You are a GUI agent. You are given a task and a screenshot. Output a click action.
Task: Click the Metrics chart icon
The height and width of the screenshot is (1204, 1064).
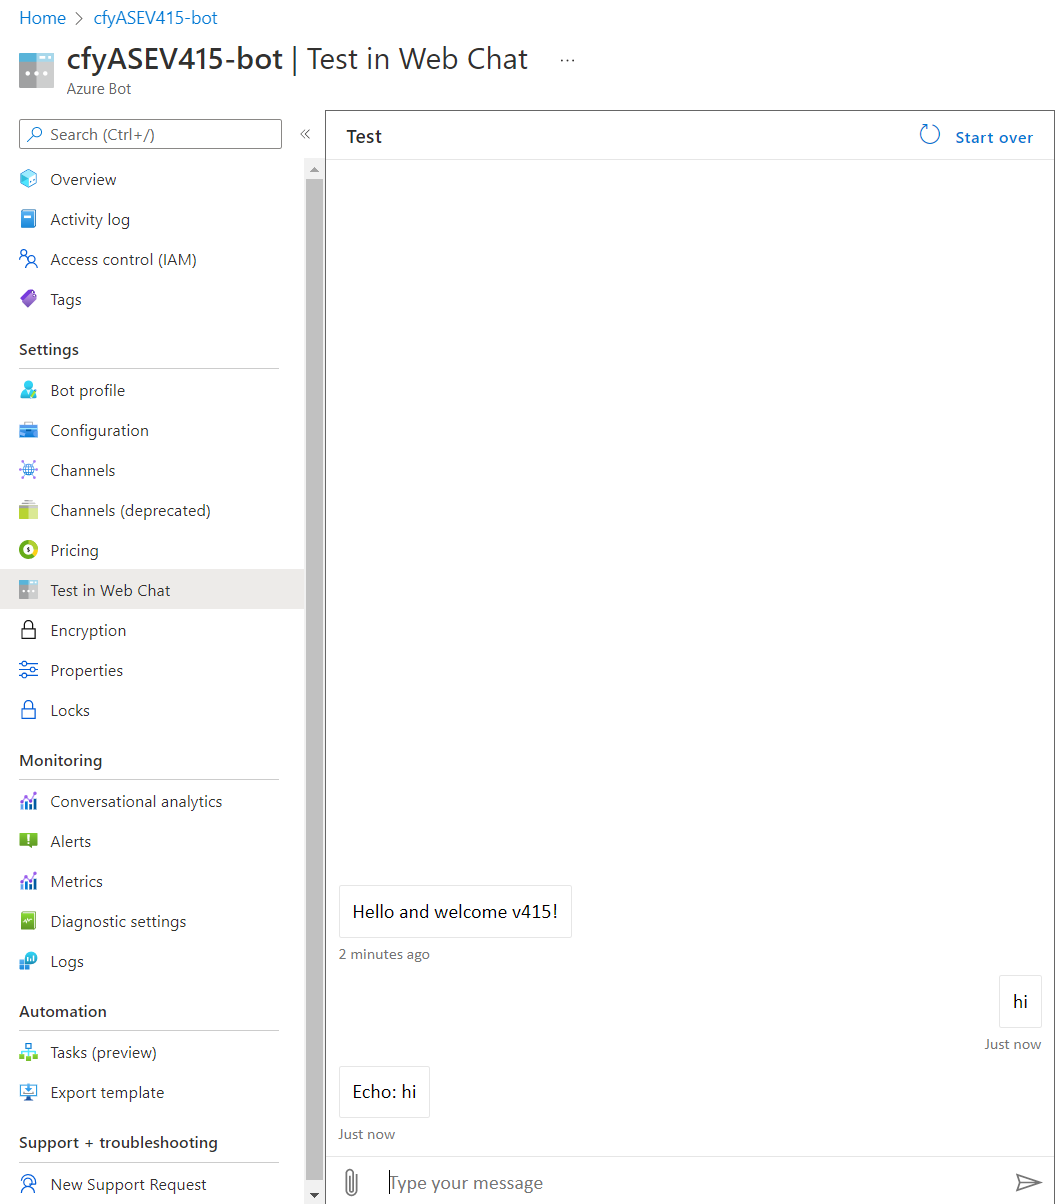tap(29, 881)
